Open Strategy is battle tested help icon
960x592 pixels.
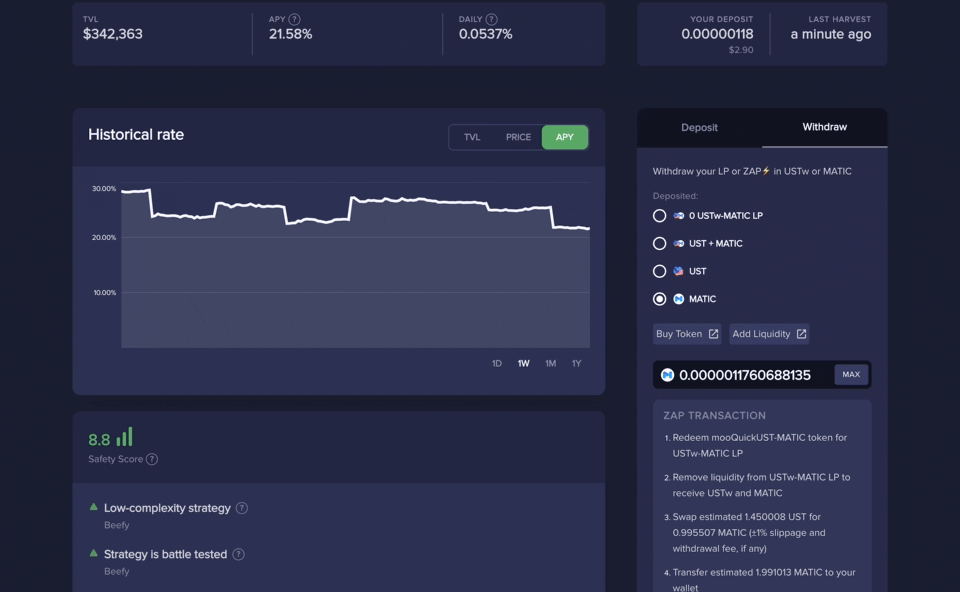click(239, 554)
